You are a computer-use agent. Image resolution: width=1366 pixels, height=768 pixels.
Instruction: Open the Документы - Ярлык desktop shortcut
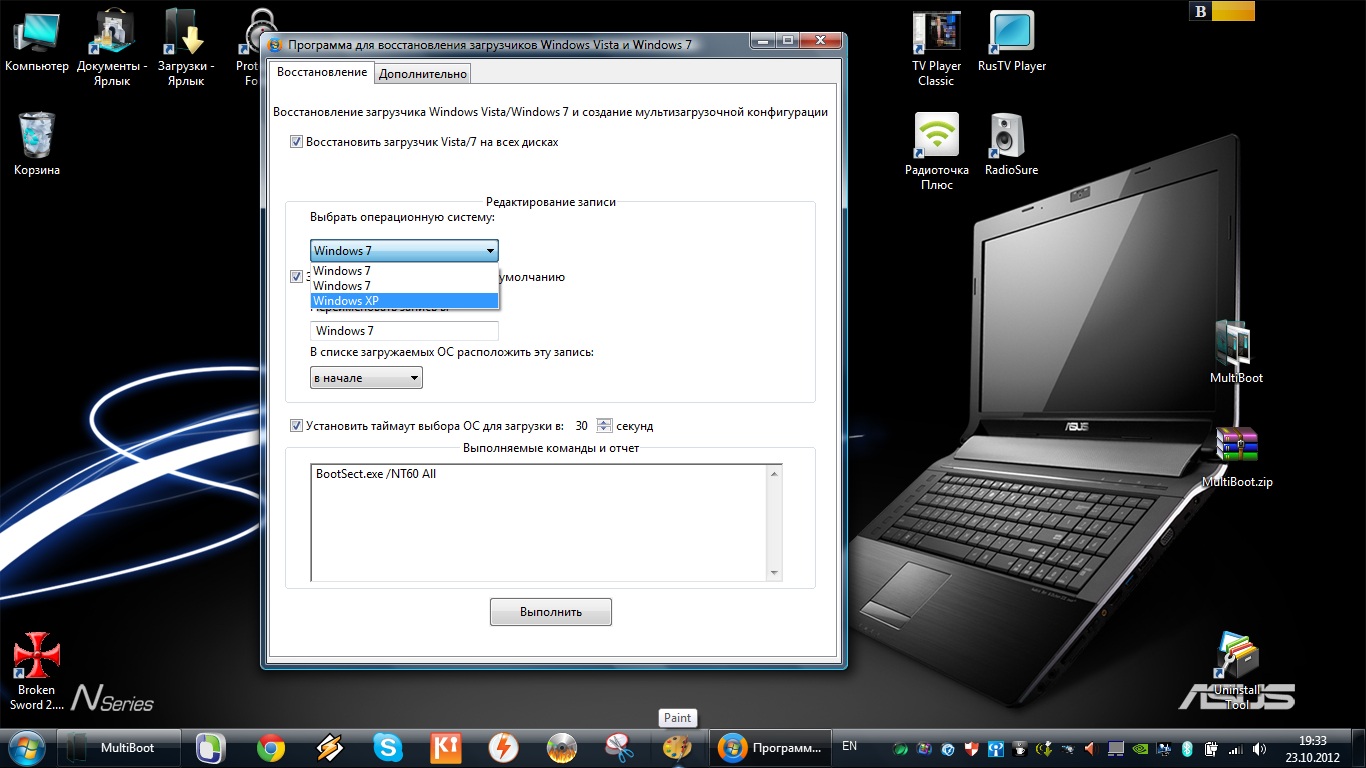coord(112,48)
